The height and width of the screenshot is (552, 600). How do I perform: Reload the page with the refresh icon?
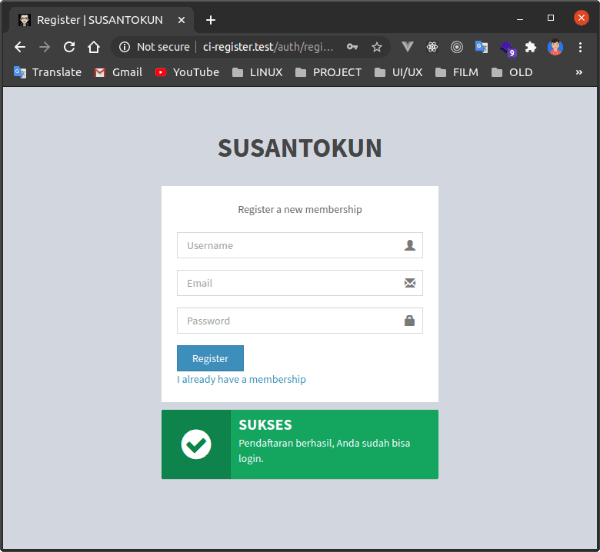pyautogui.click(x=69, y=47)
